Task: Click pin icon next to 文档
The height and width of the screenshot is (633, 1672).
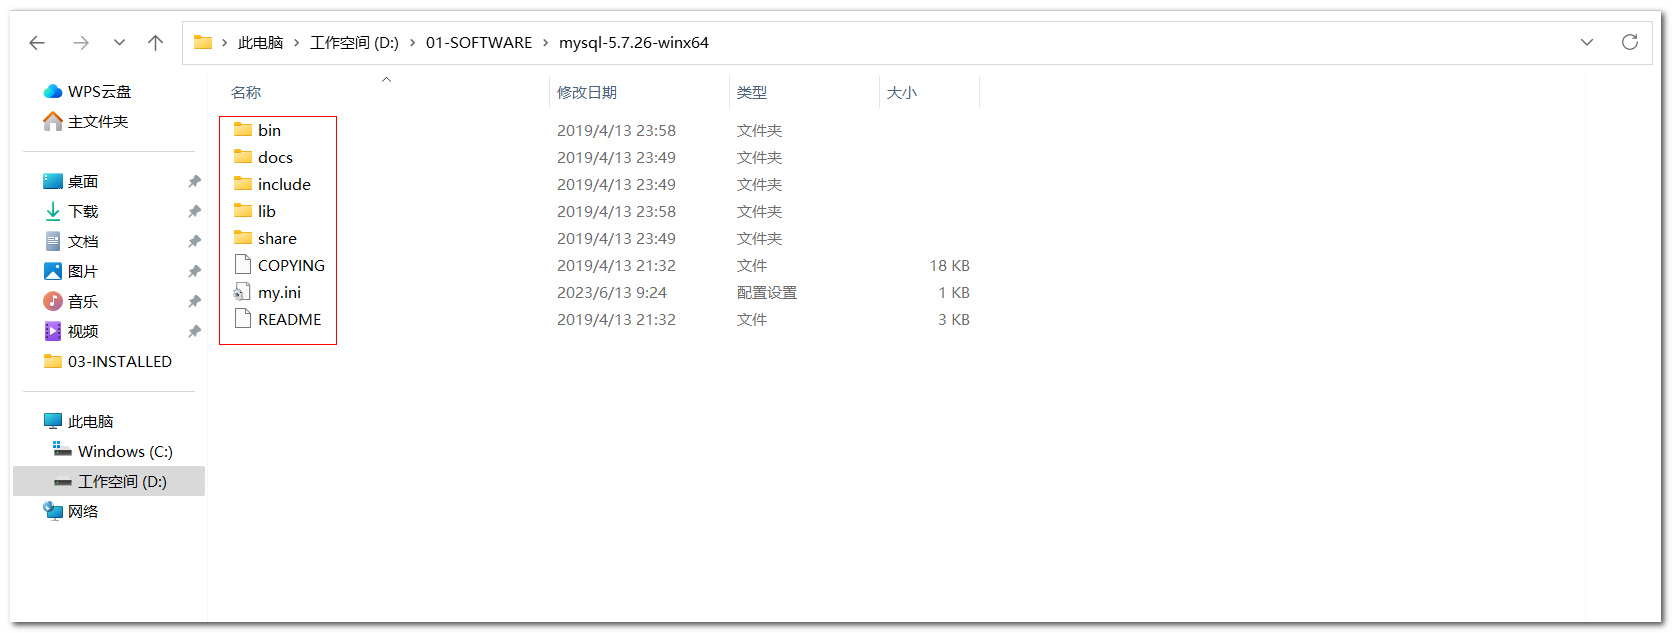Action: click(x=194, y=241)
